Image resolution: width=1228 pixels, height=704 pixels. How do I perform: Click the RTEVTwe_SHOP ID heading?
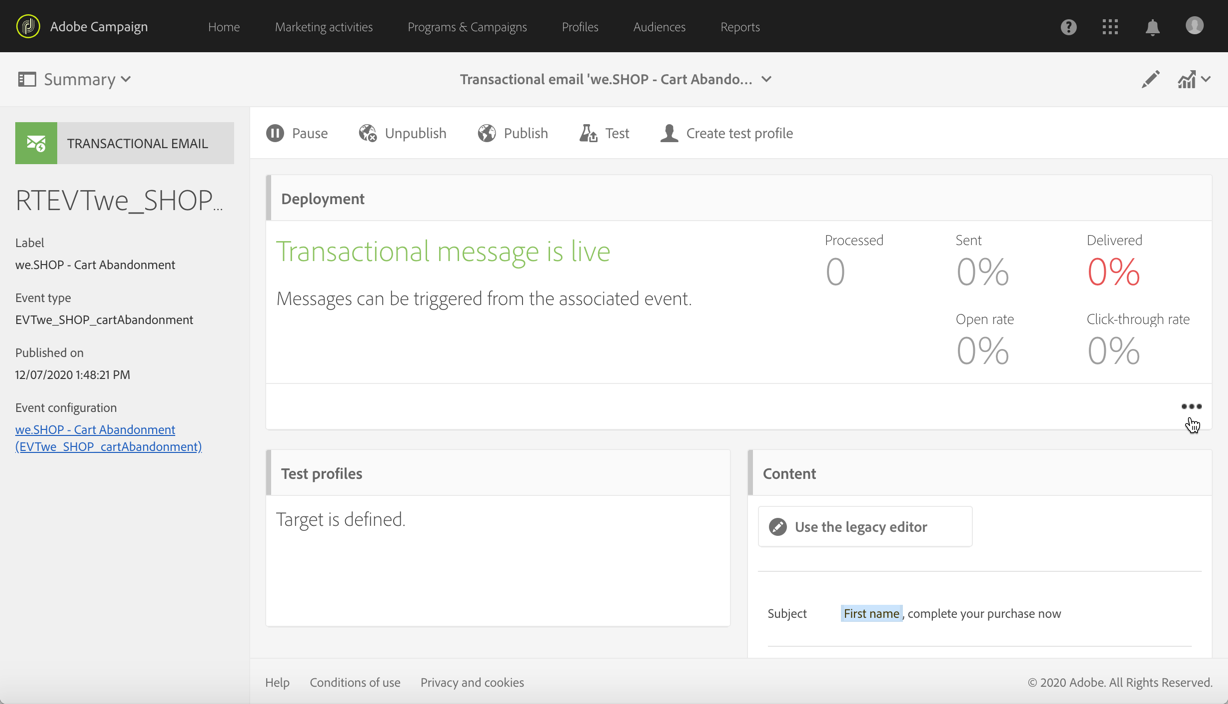point(119,200)
